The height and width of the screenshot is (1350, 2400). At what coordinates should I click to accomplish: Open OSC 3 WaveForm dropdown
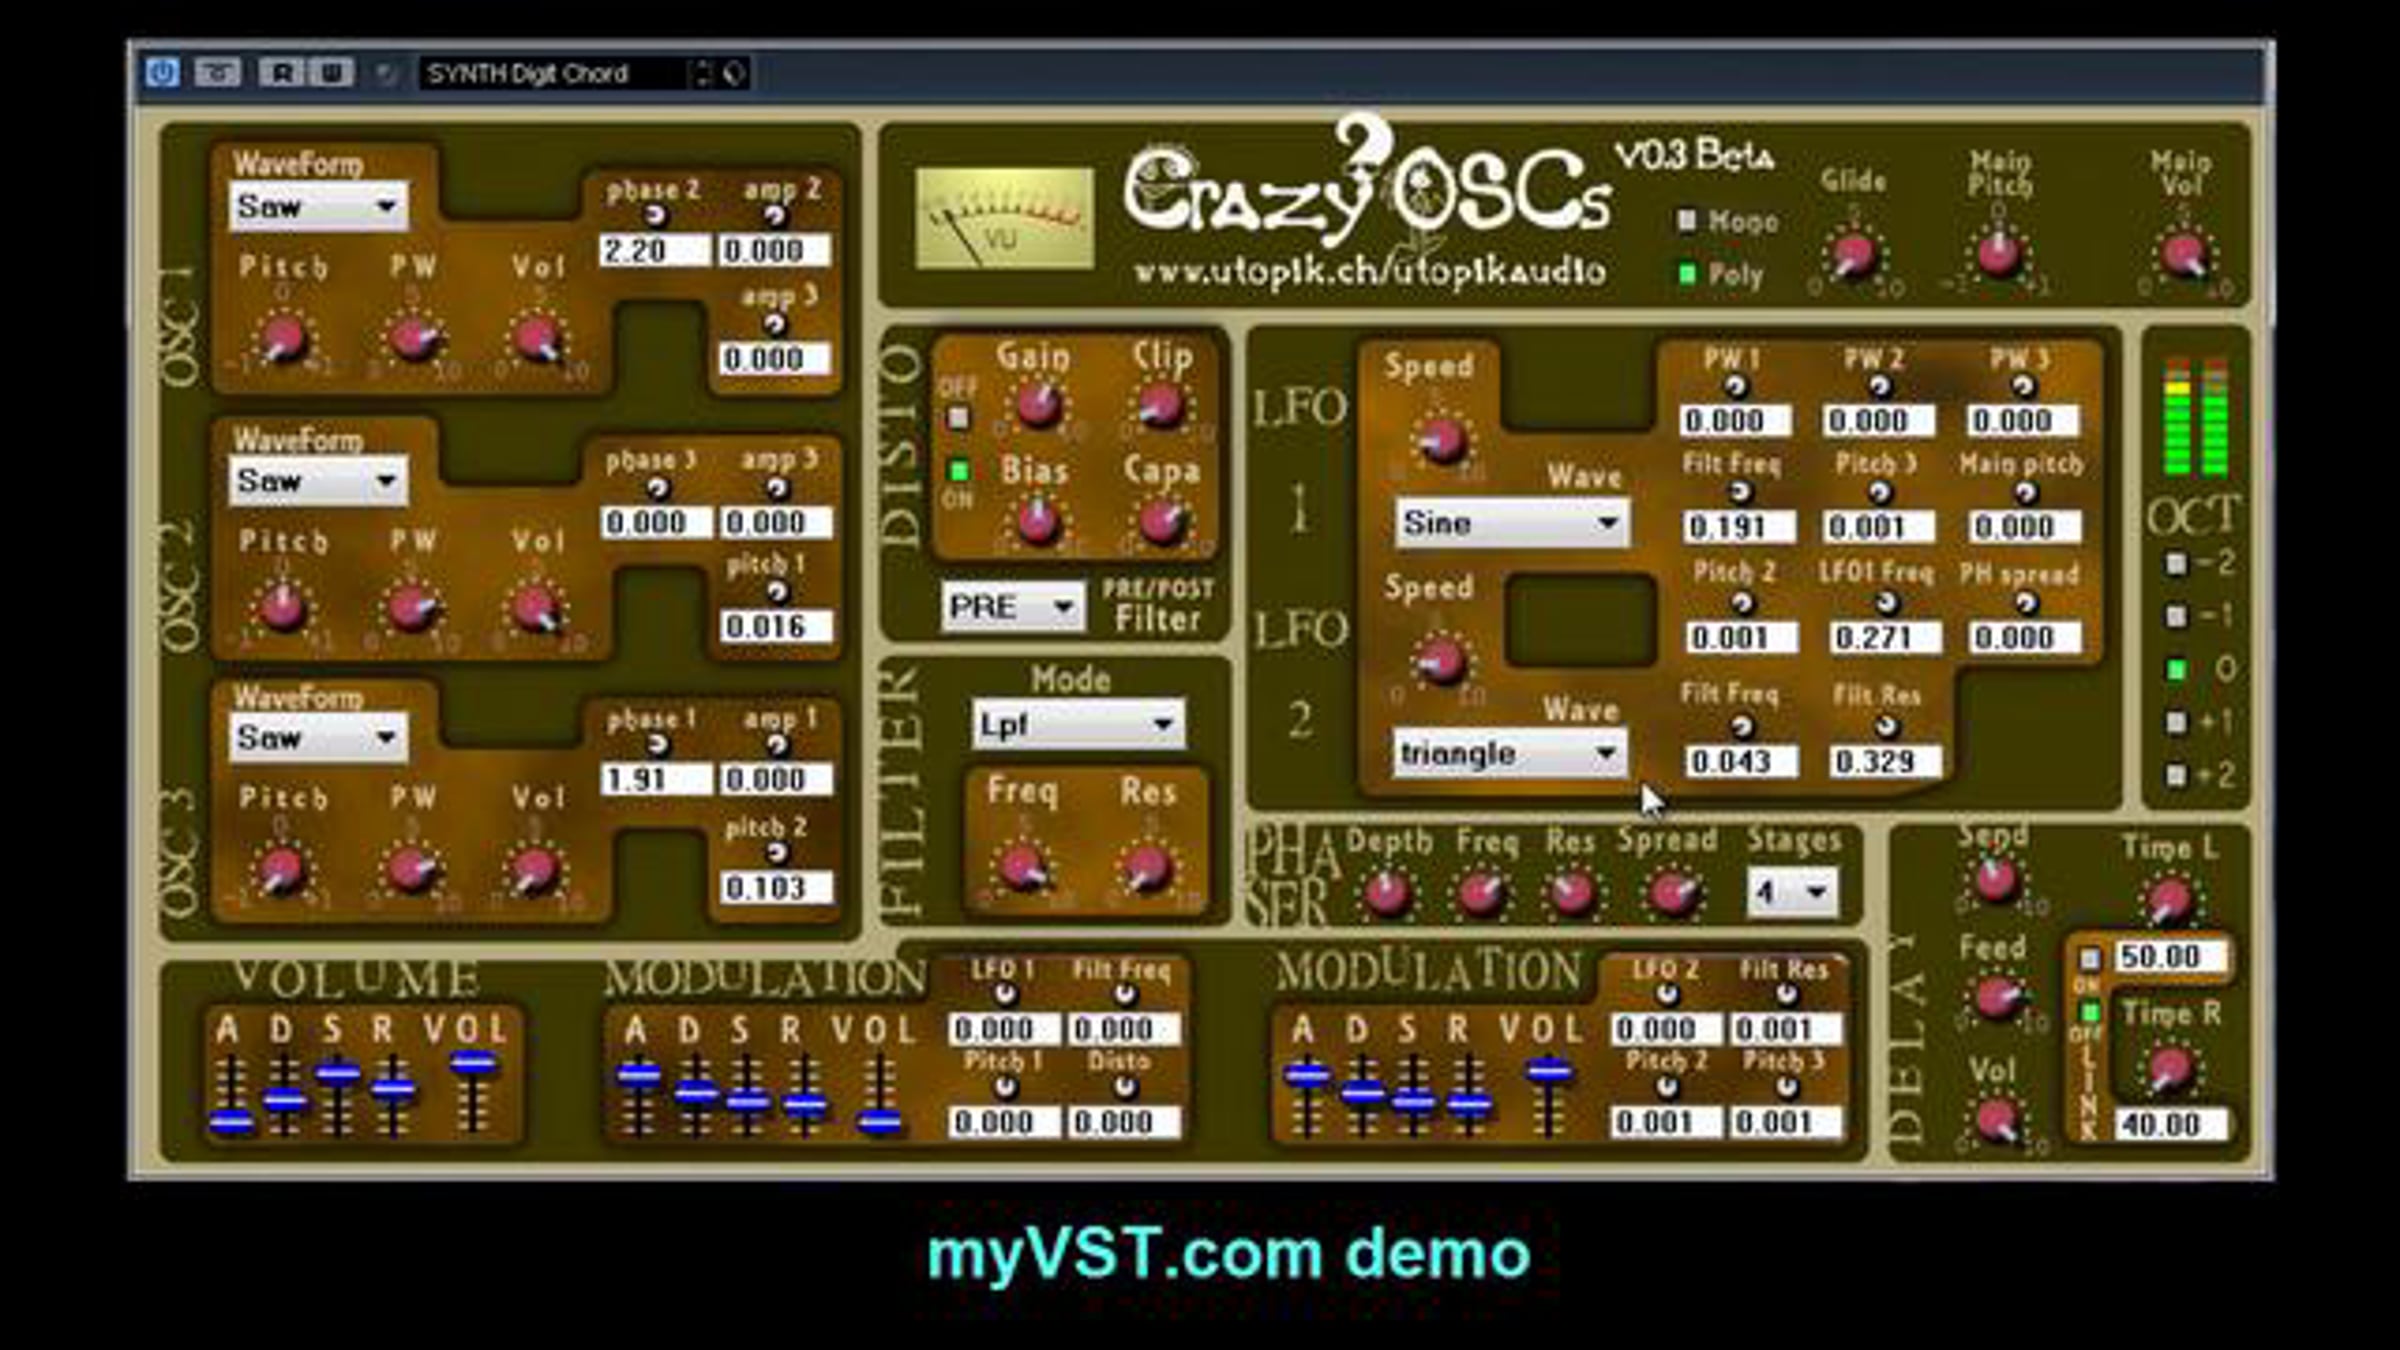[318, 738]
